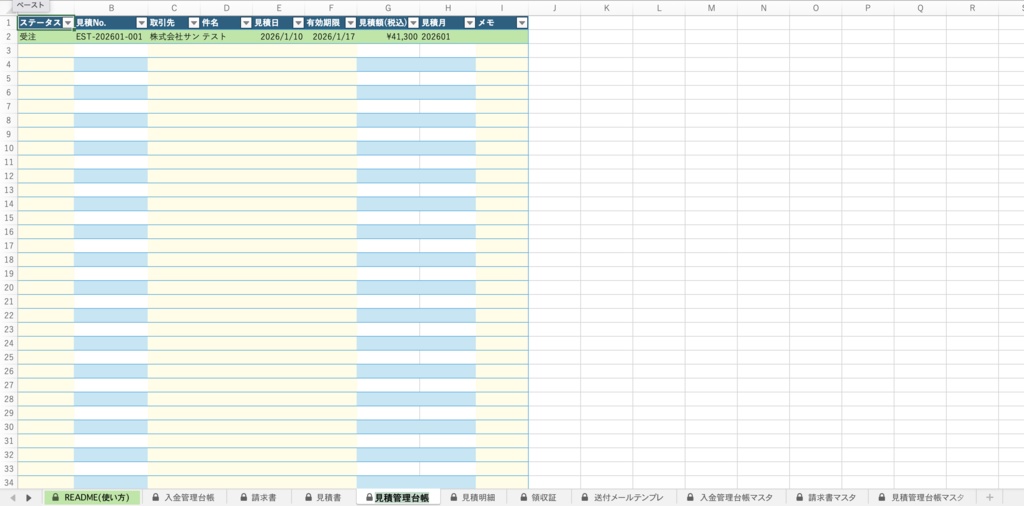This screenshot has height=506, width=1024.
Task: Select the cell 株式会社サン
Action: coord(174,37)
